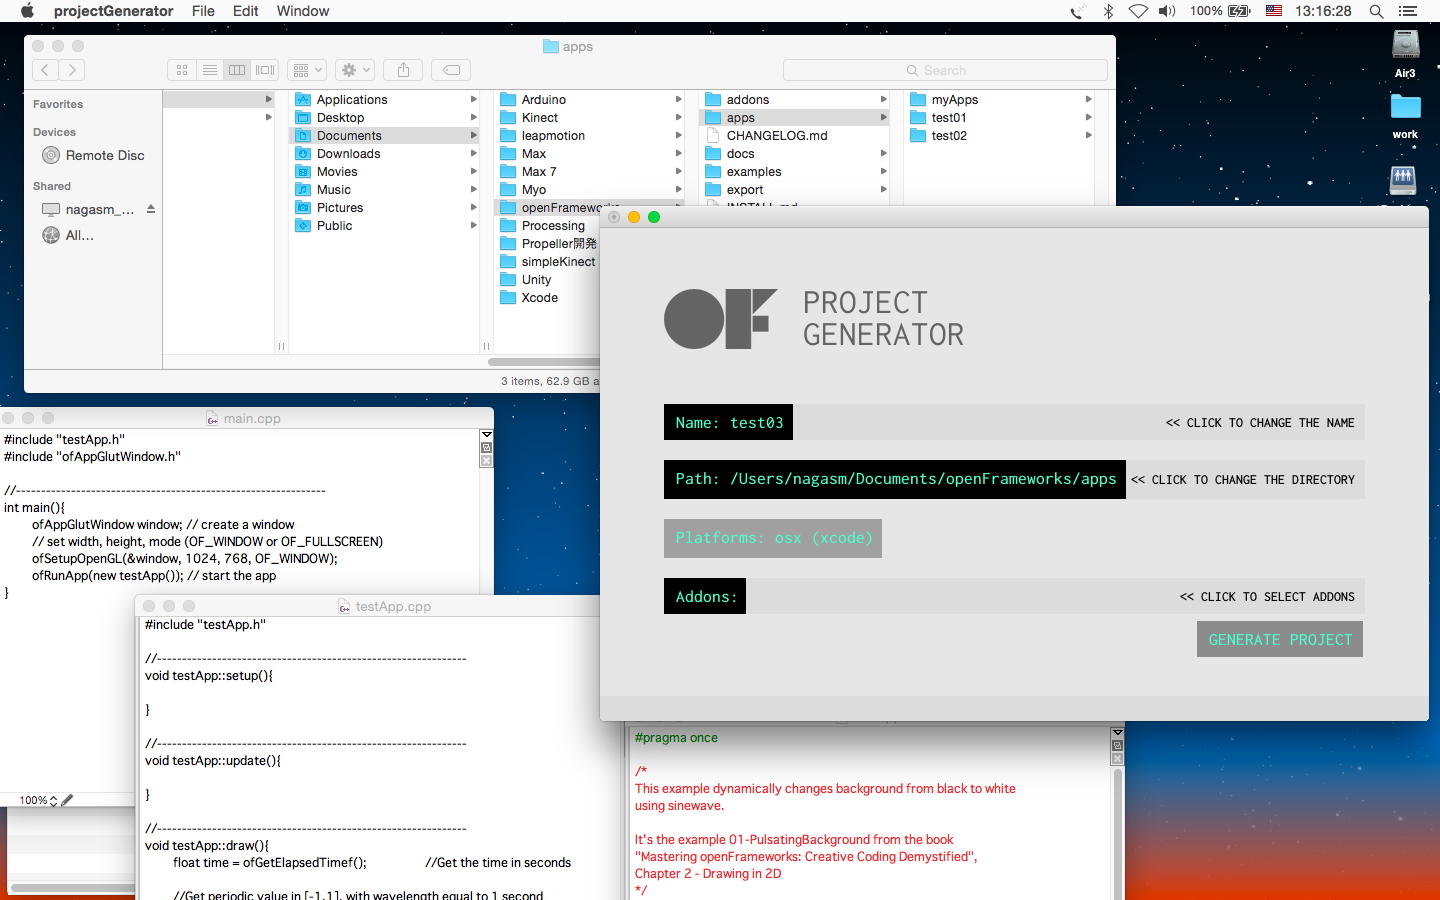Select the work folder on the desktop
Image resolution: width=1440 pixels, height=900 pixels.
point(1405,116)
